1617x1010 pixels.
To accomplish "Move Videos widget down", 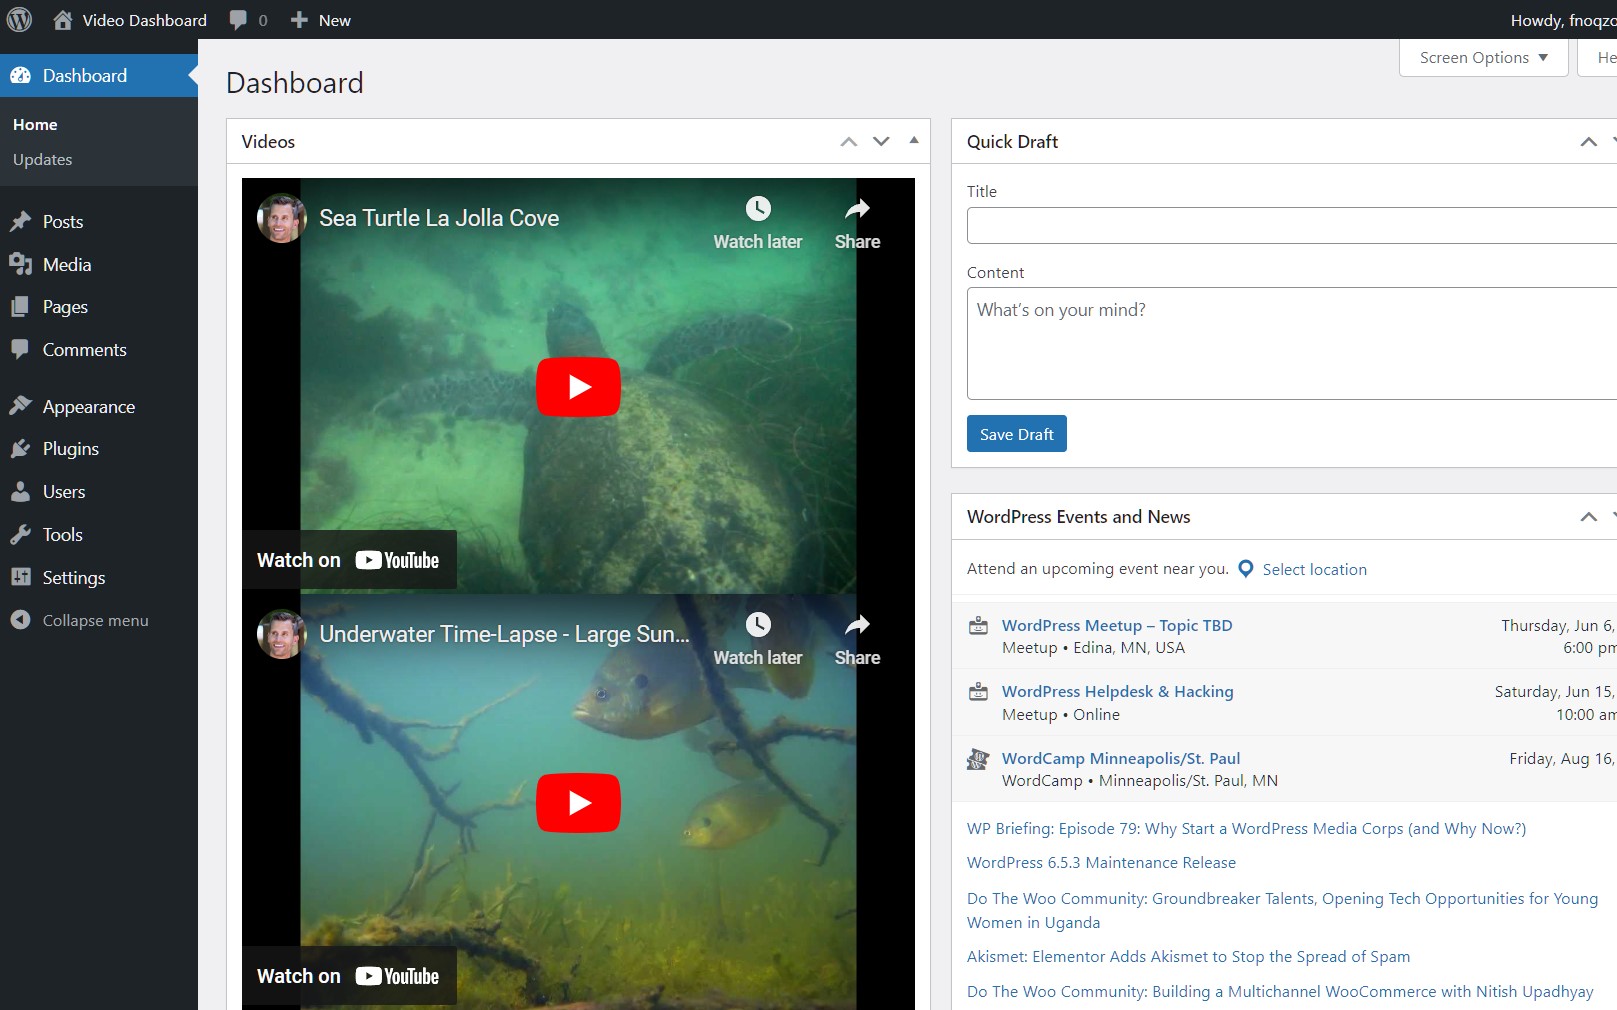I will 881,141.
